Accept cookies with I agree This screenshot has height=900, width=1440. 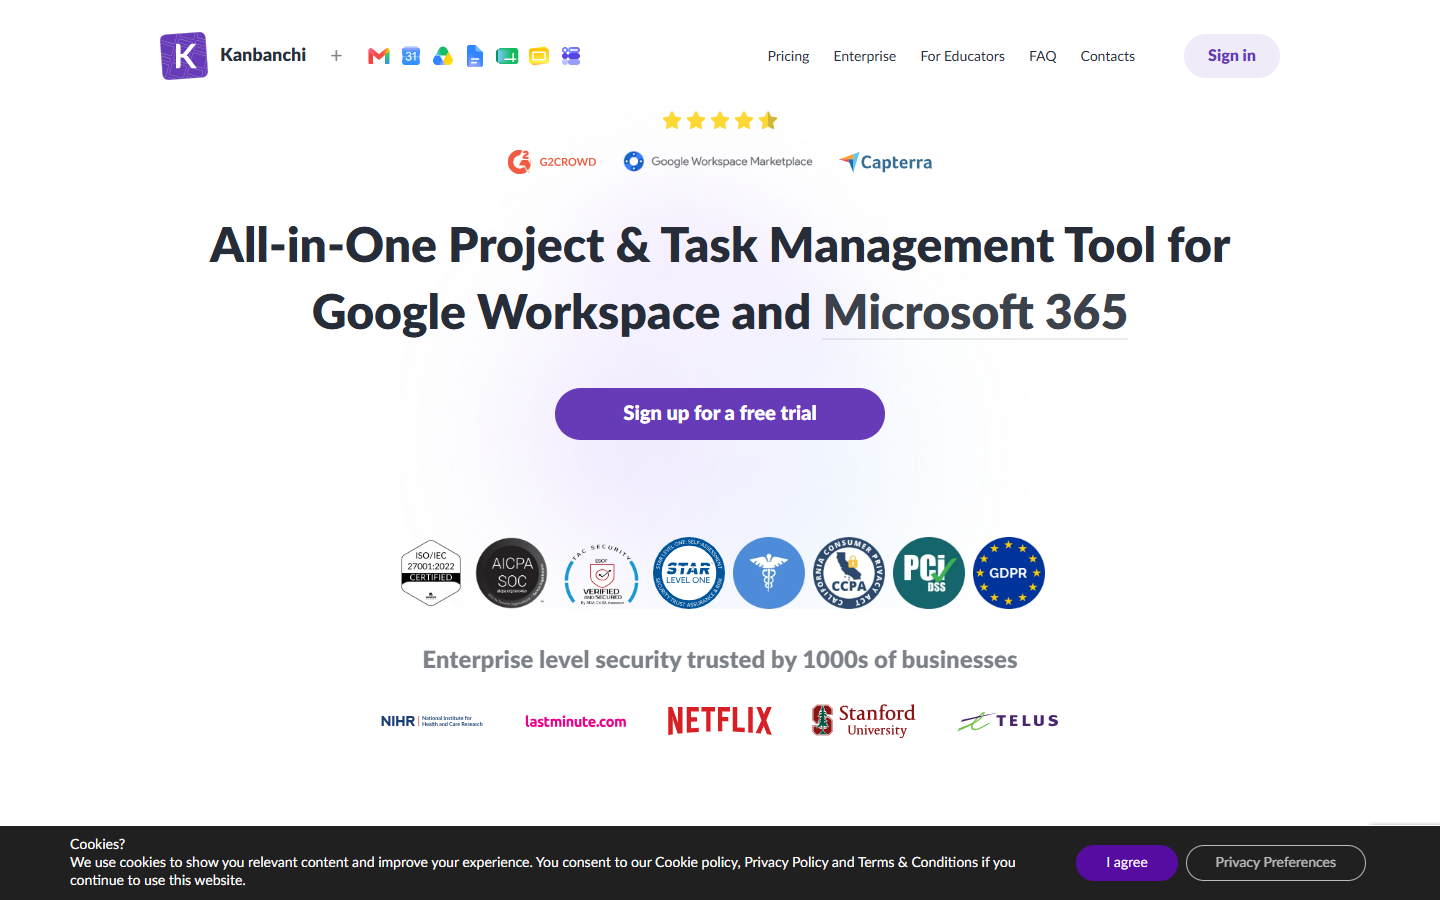click(1127, 863)
